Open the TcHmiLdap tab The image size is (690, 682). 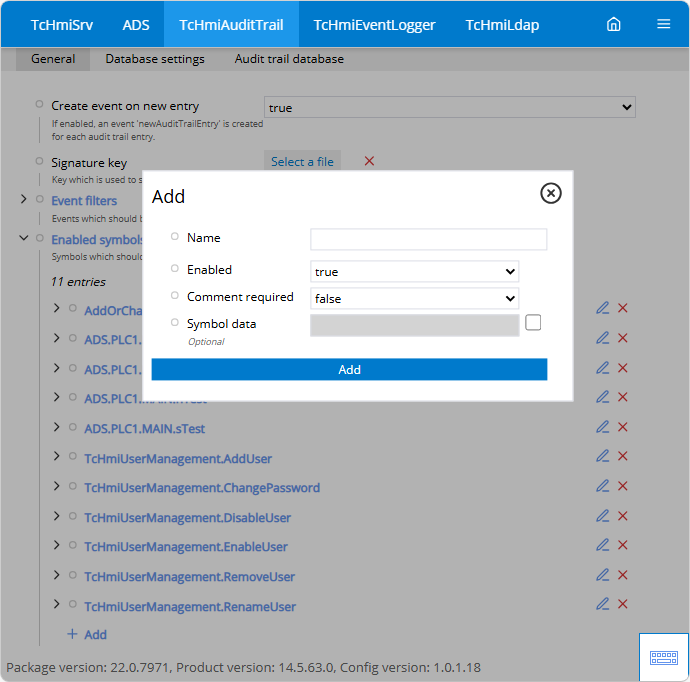pos(502,25)
